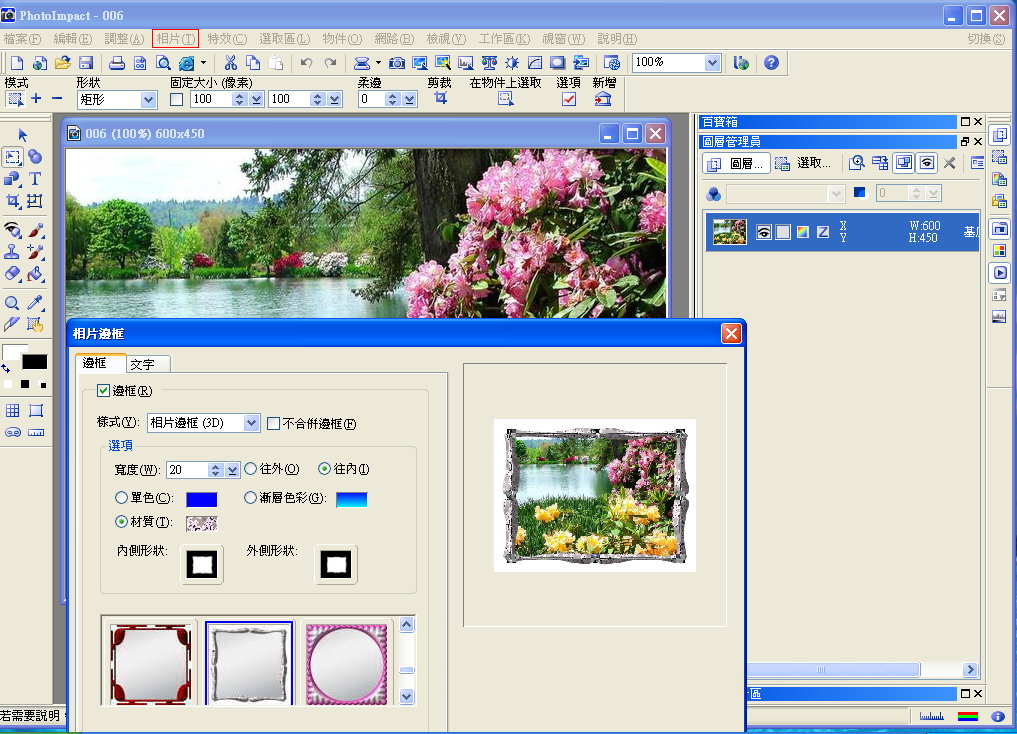1017x734 pixels.
Task: Toggle eye visibility of the layer
Action: (x=764, y=232)
